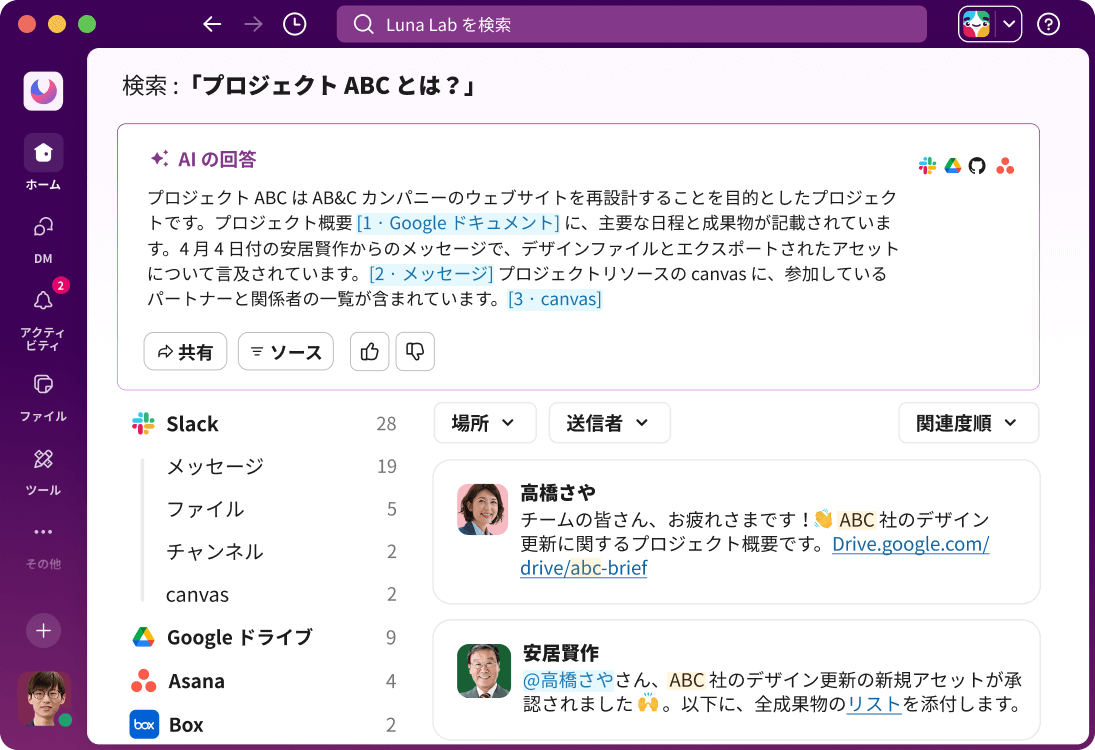This screenshot has height=750, width=1095.
Task: Give the AI answer a thumbs up
Action: click(x=369, y=351)
